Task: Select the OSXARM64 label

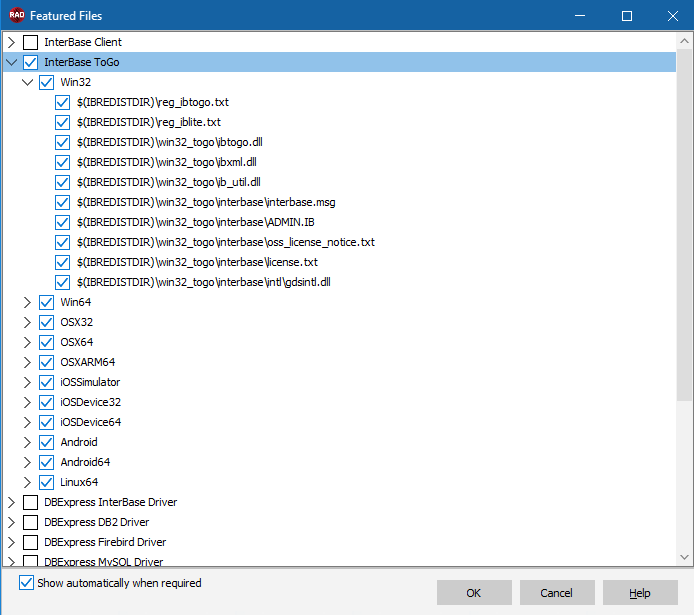Action: coord(88,362)
